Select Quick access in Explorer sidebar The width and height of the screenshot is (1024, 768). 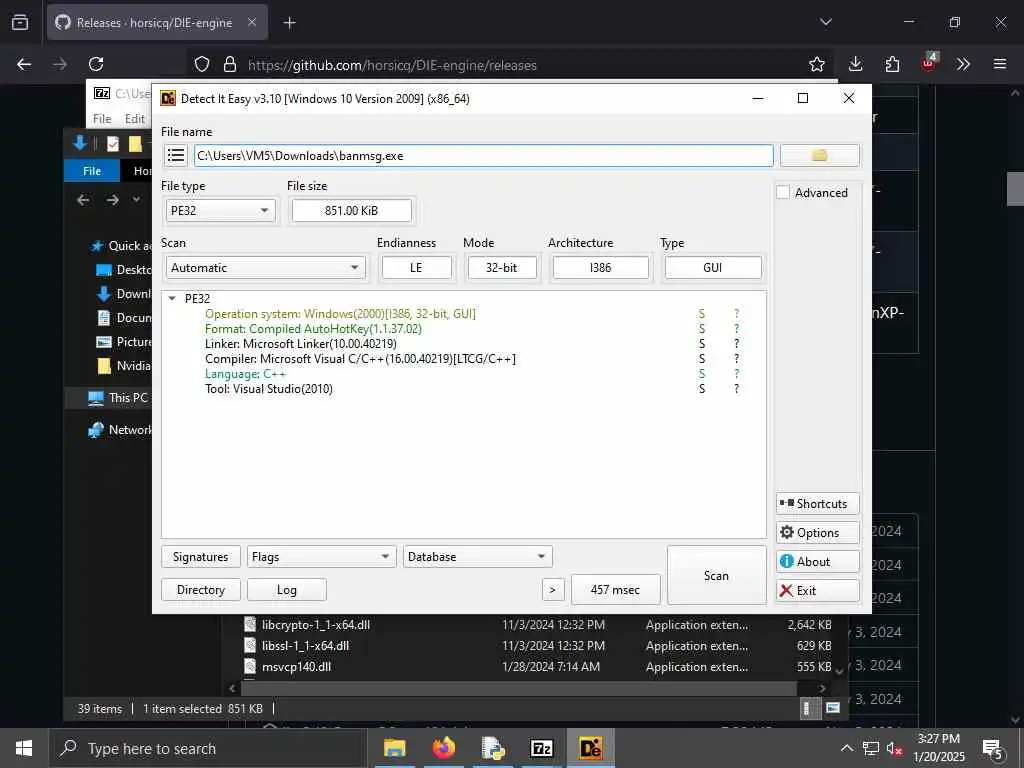[121, 246]
